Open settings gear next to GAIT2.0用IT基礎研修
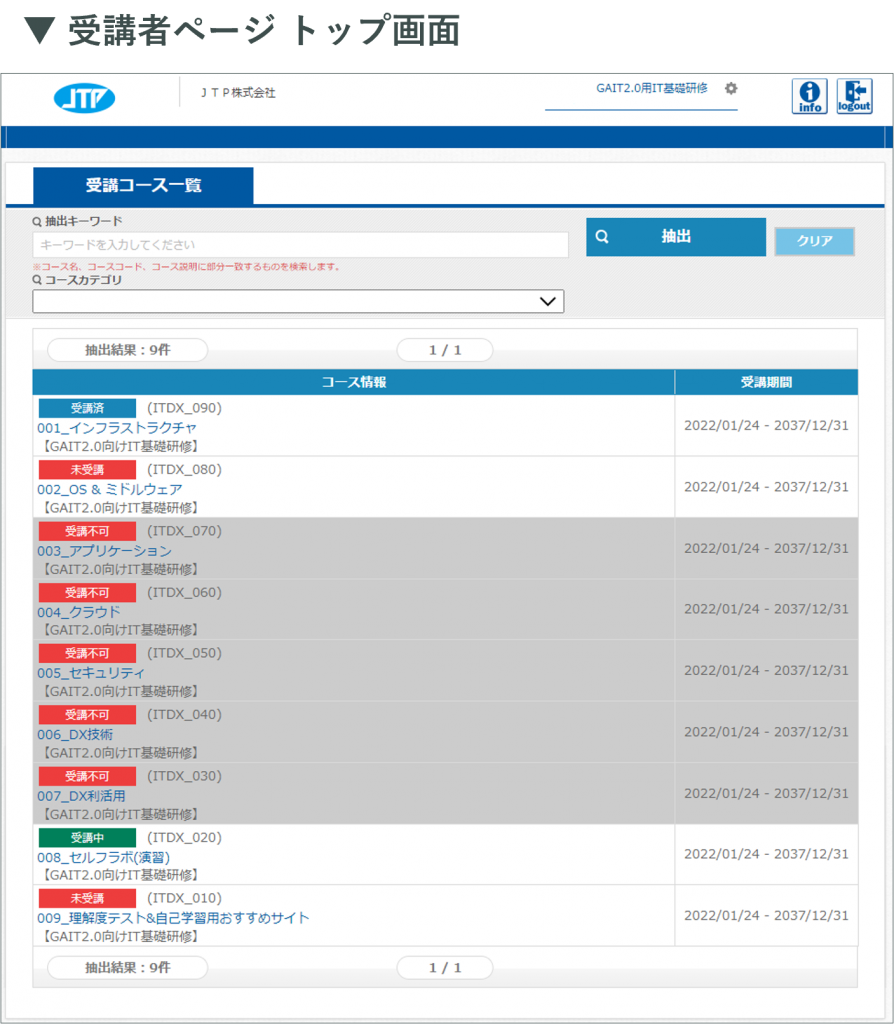 [x=731, y=88]
